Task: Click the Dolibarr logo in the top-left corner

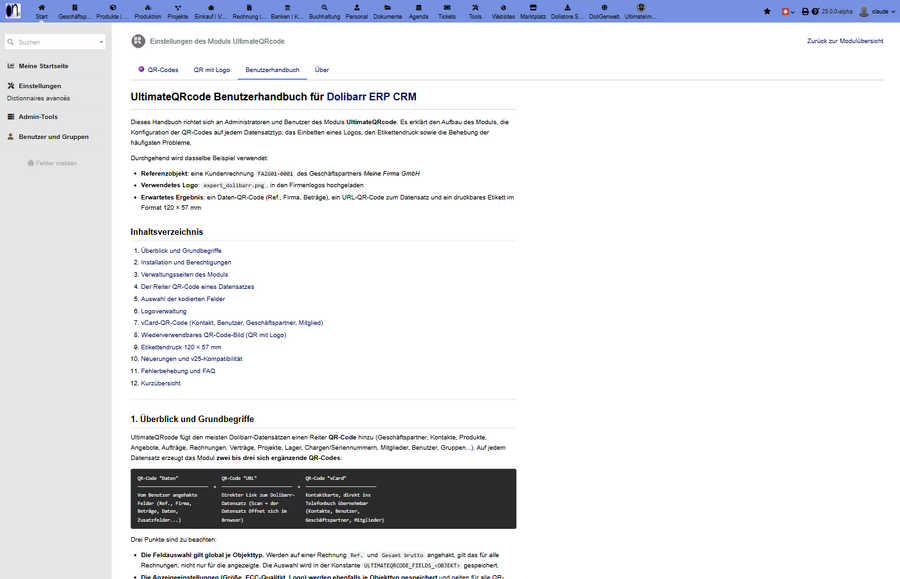Action: (x=13, y=11)
